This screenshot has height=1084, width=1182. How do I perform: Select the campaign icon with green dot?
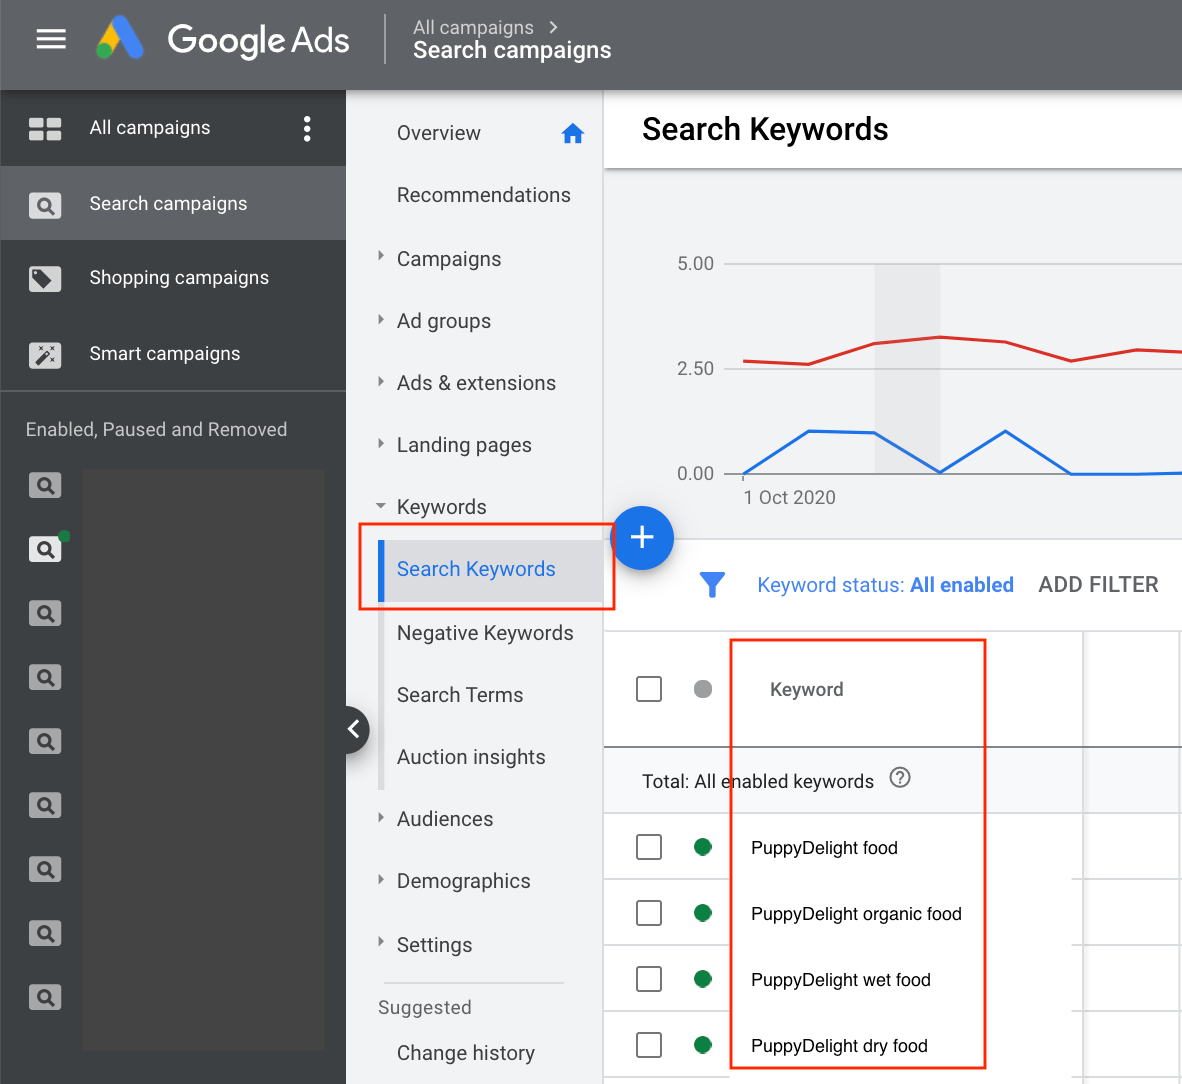coord(47,549)
